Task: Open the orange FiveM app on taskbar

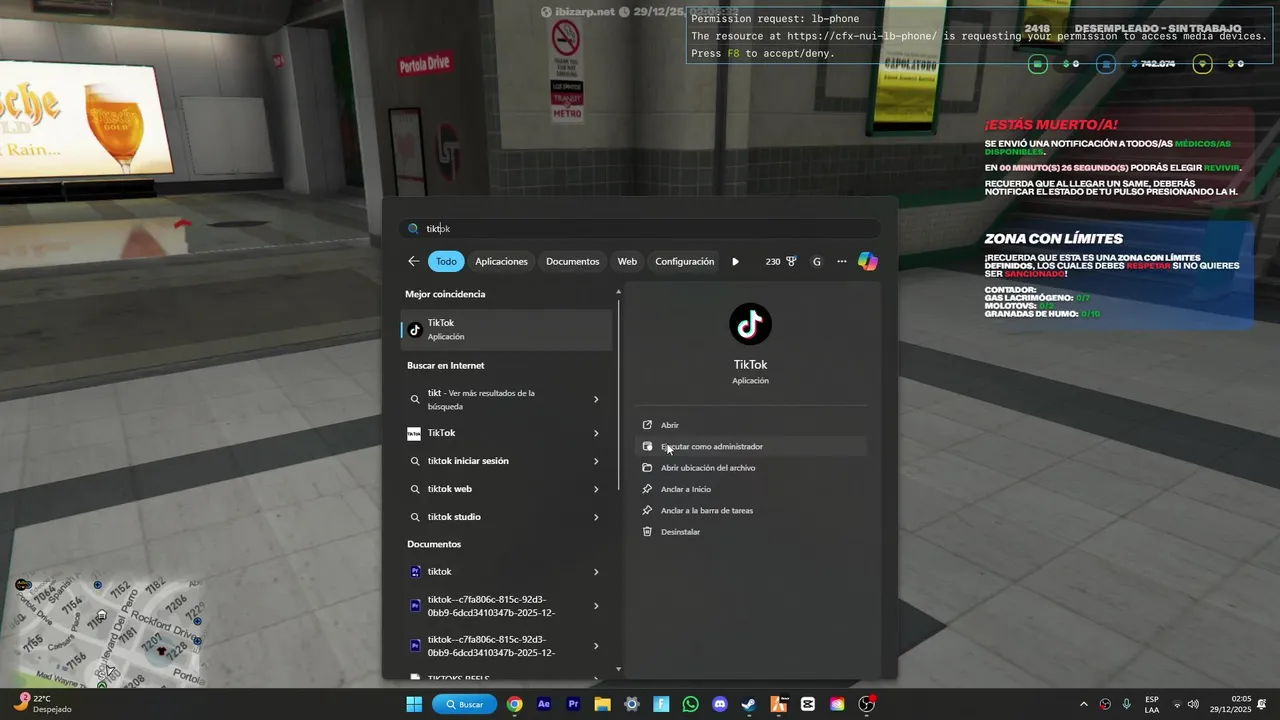Action: [x=779, y=704]
